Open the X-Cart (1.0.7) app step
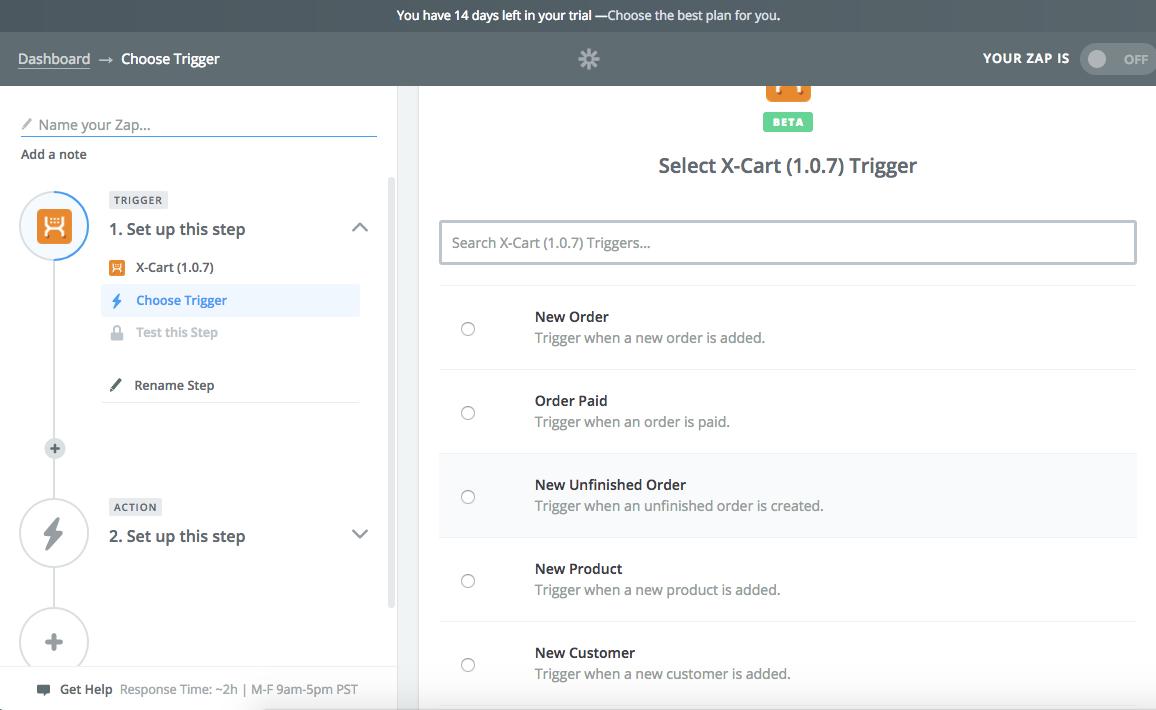1156x710 pixels. coord(175,268)
